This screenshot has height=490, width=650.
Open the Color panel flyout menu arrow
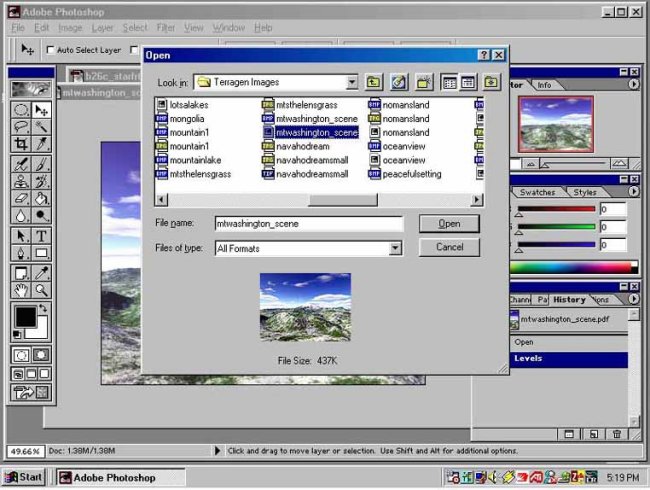[x=633, y=192]
